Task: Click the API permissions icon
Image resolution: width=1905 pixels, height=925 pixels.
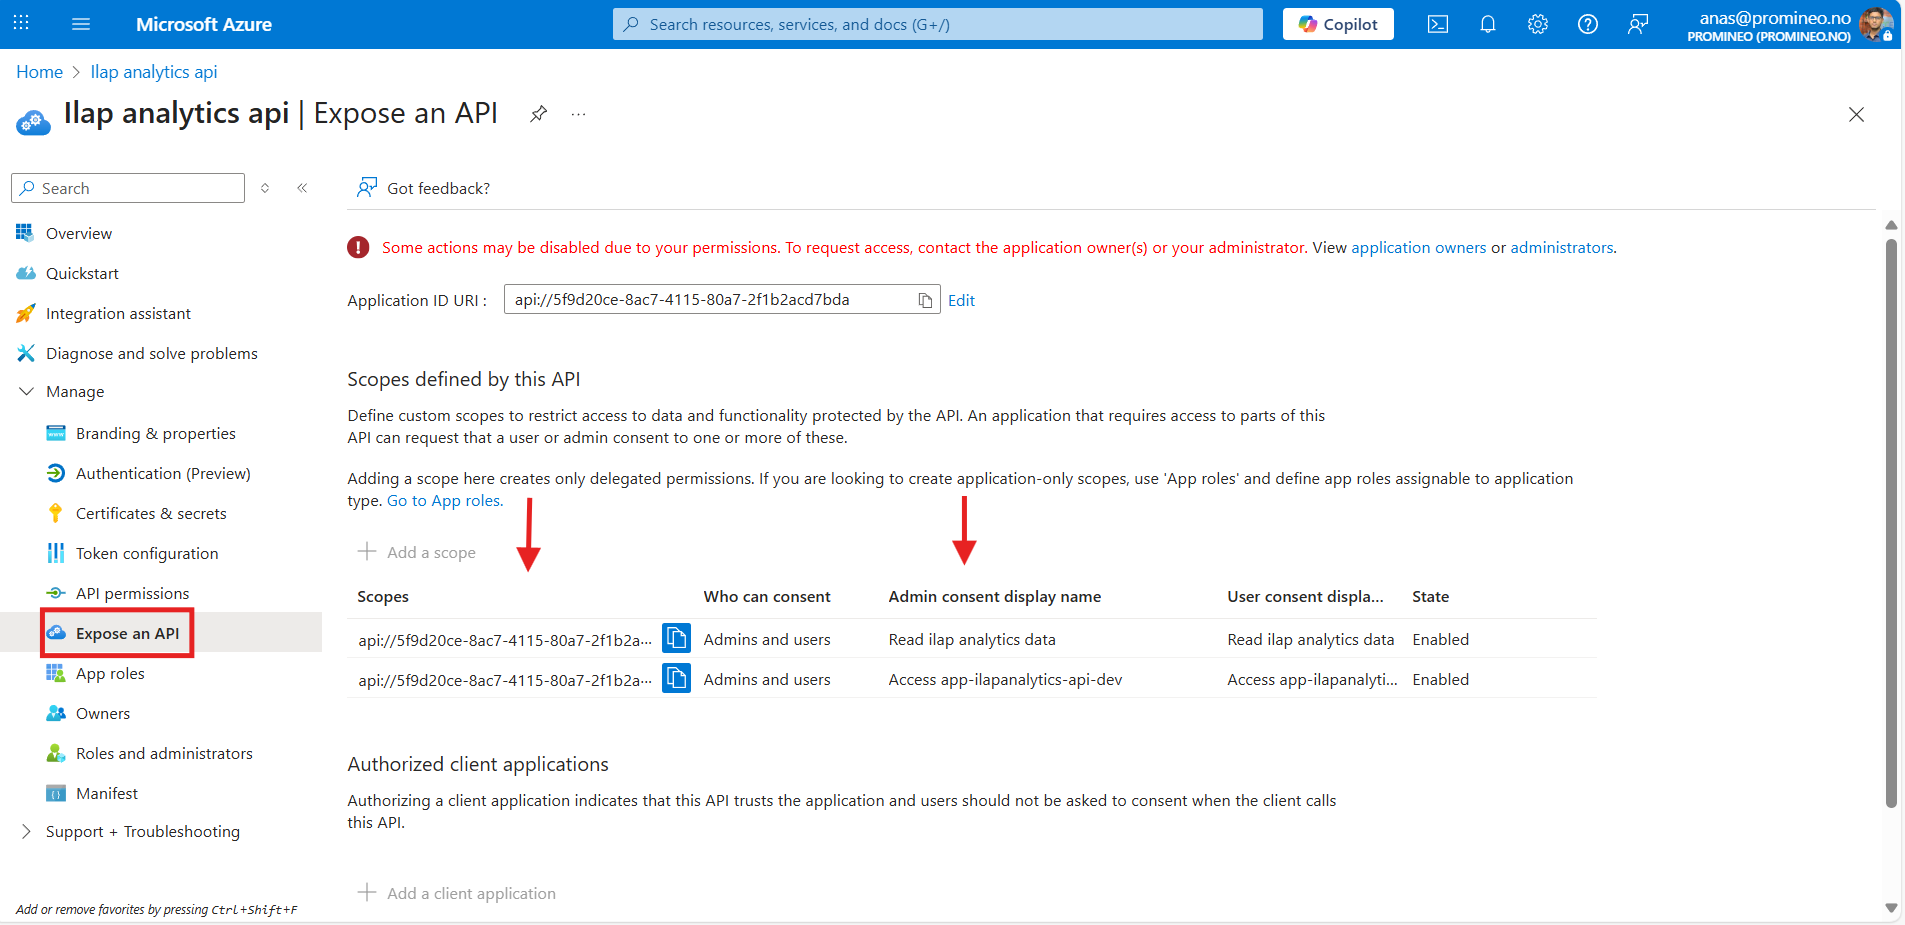Action: (56, 593)
